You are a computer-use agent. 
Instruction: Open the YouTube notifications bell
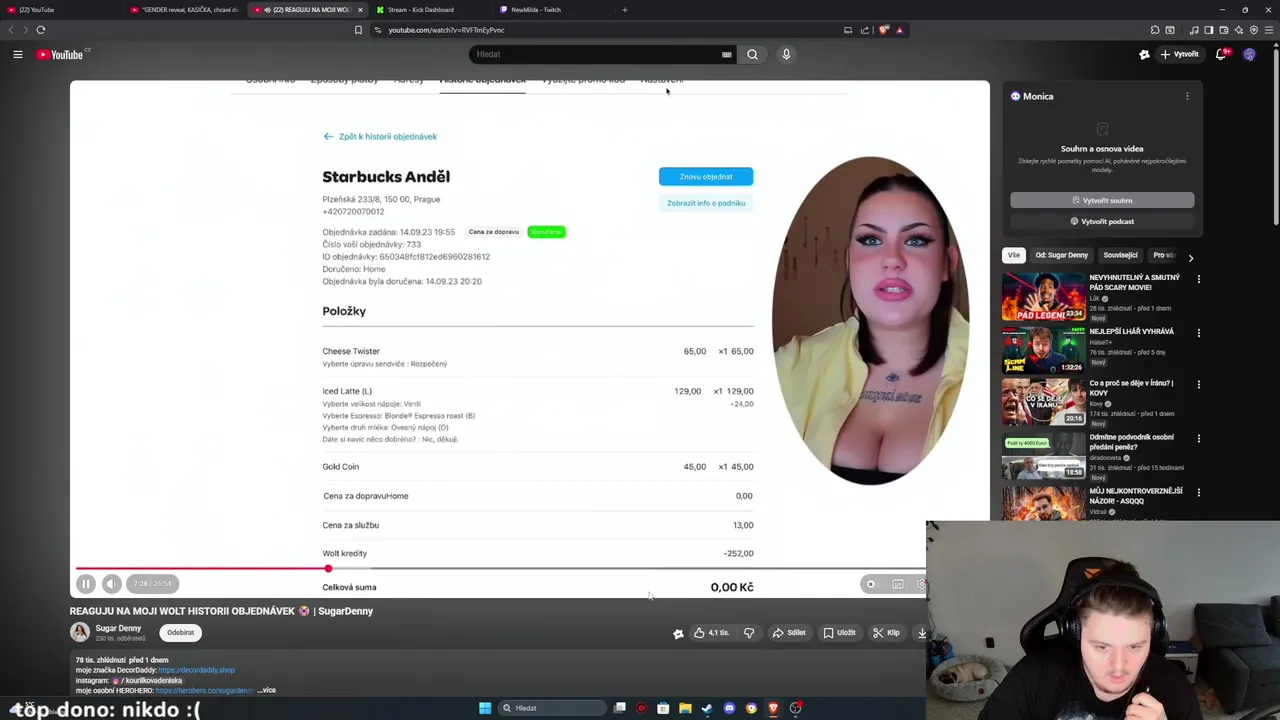click(1221, 54)
